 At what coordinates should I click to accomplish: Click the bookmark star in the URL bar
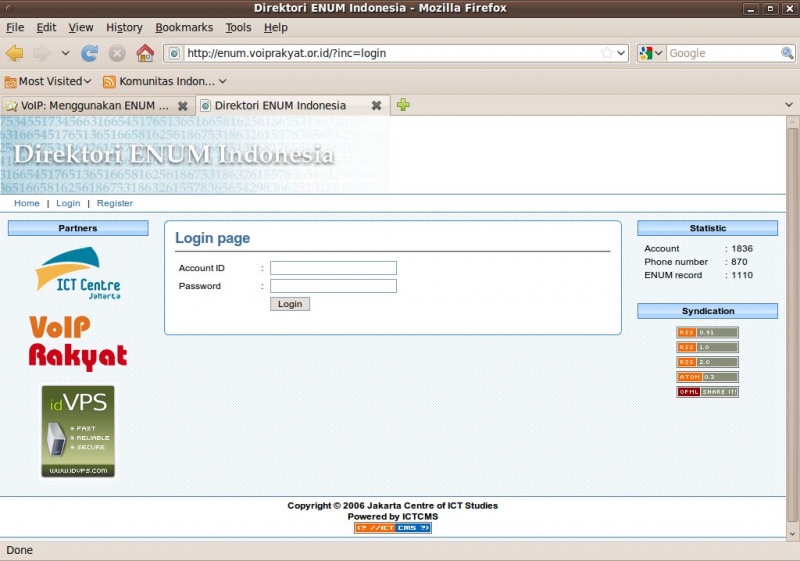point(606,53)
